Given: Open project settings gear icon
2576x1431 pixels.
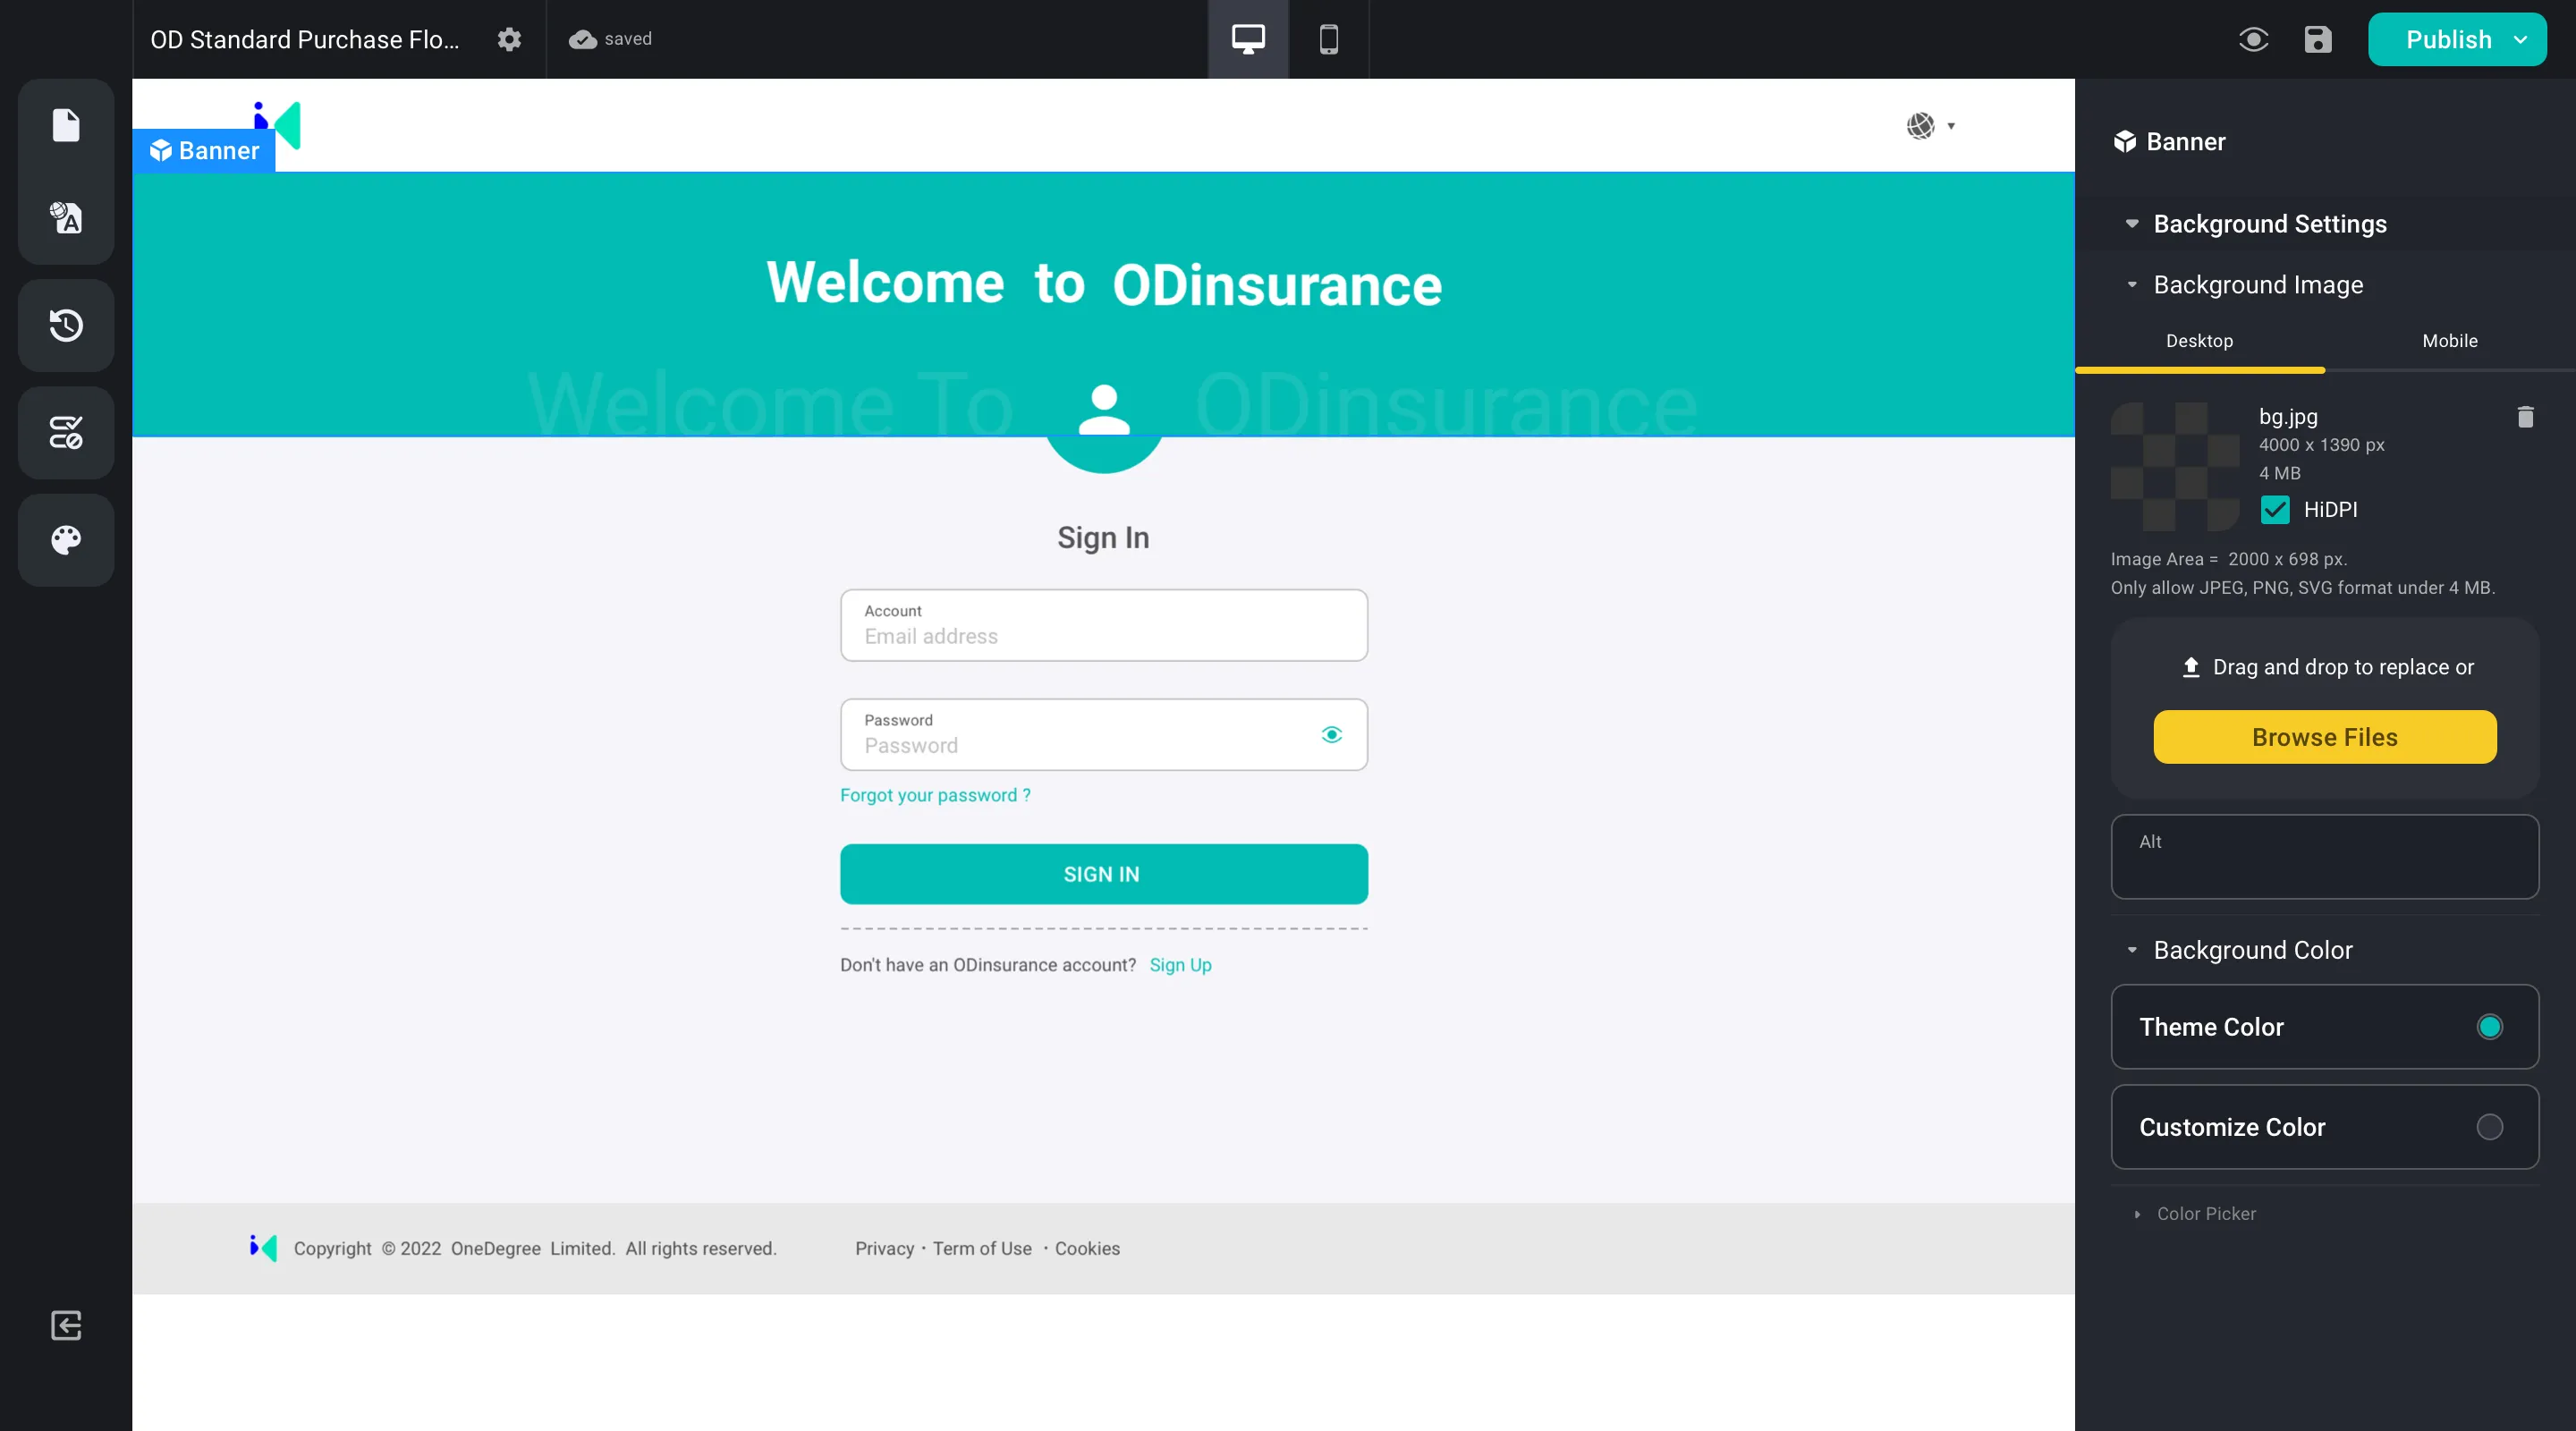Looking at the screenshot, I should pyautogui.click(x=509, y=39).
